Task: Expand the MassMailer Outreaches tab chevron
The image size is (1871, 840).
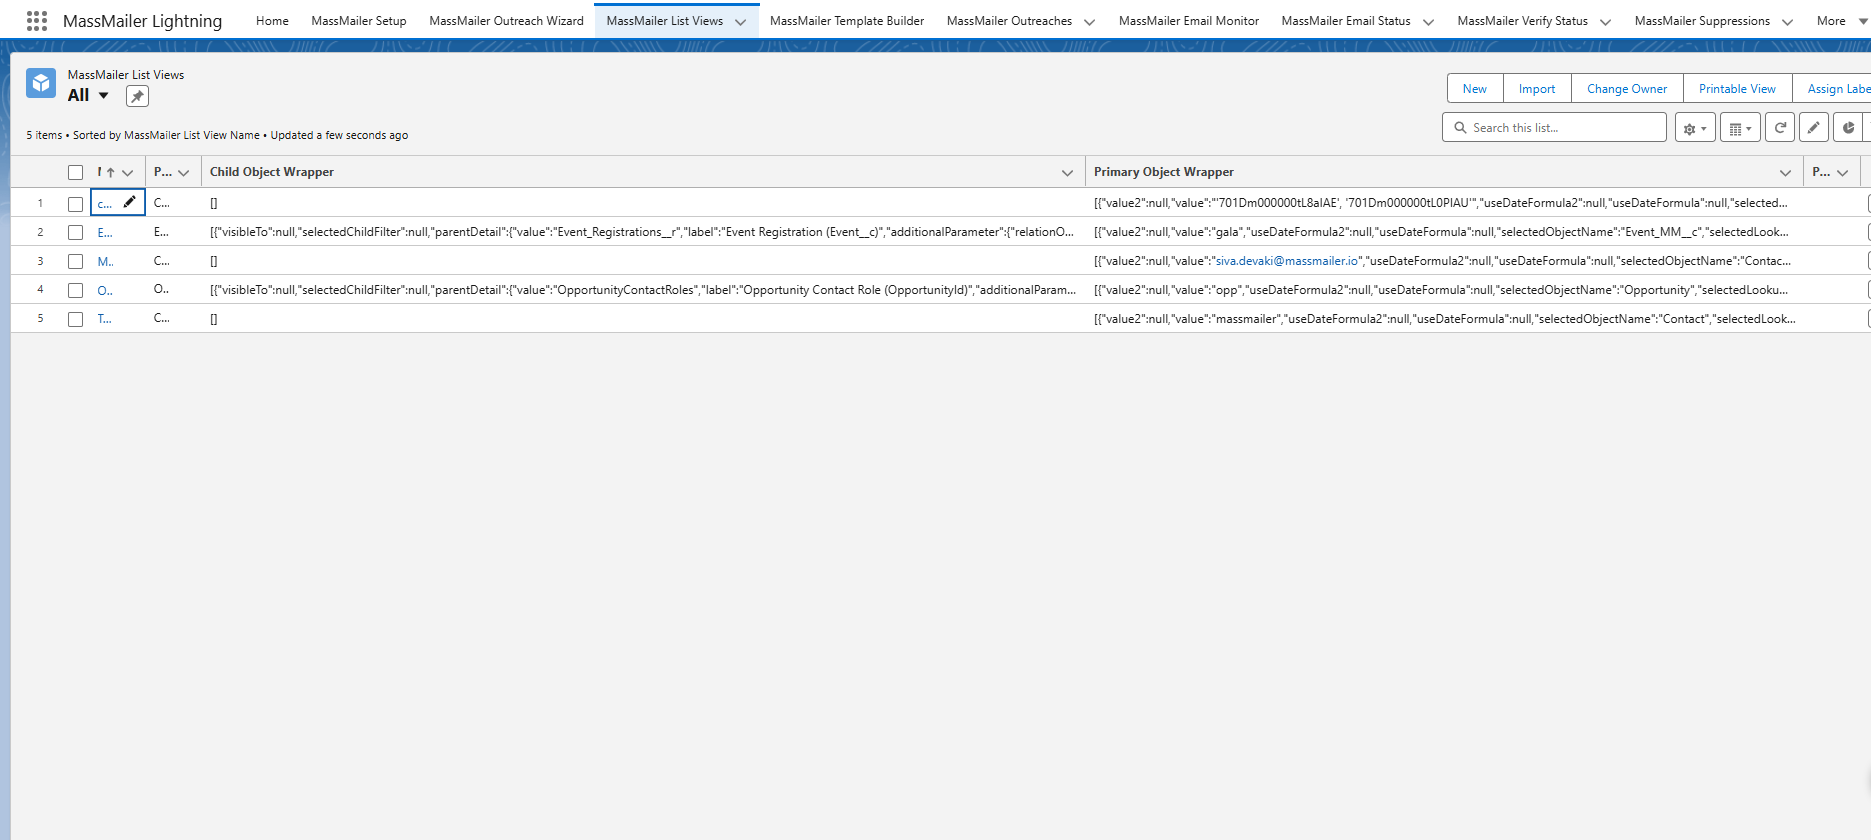Action: 1089,22
